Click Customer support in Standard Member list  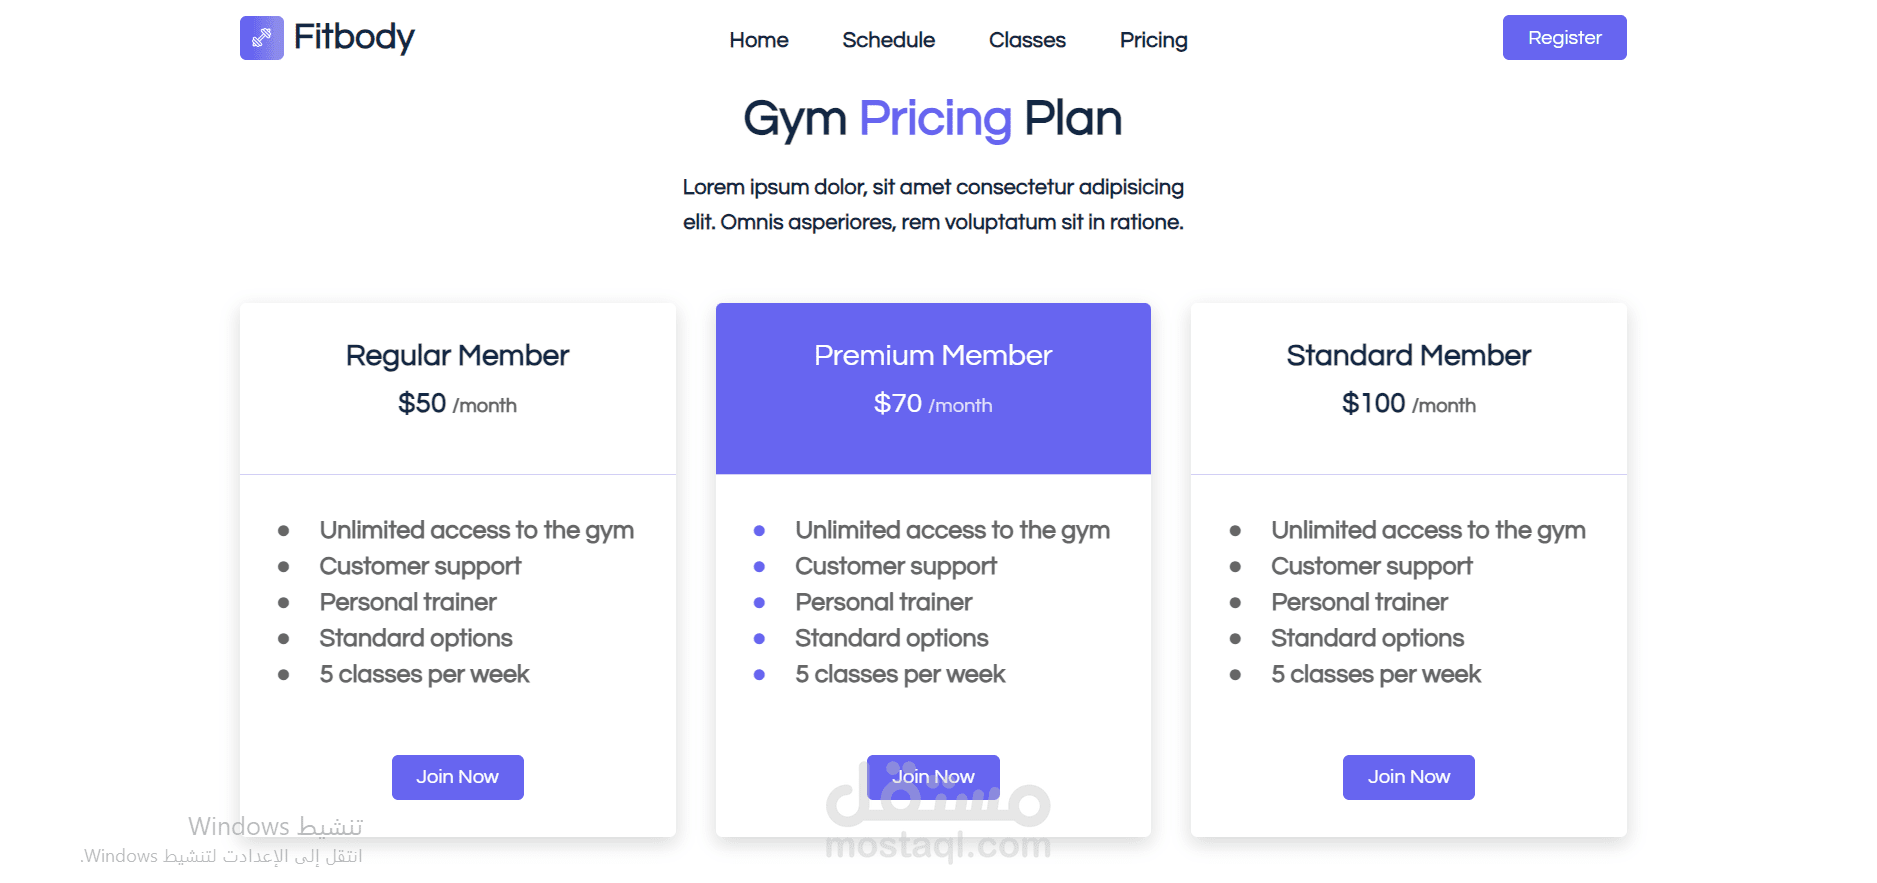tap(1371, 566)
